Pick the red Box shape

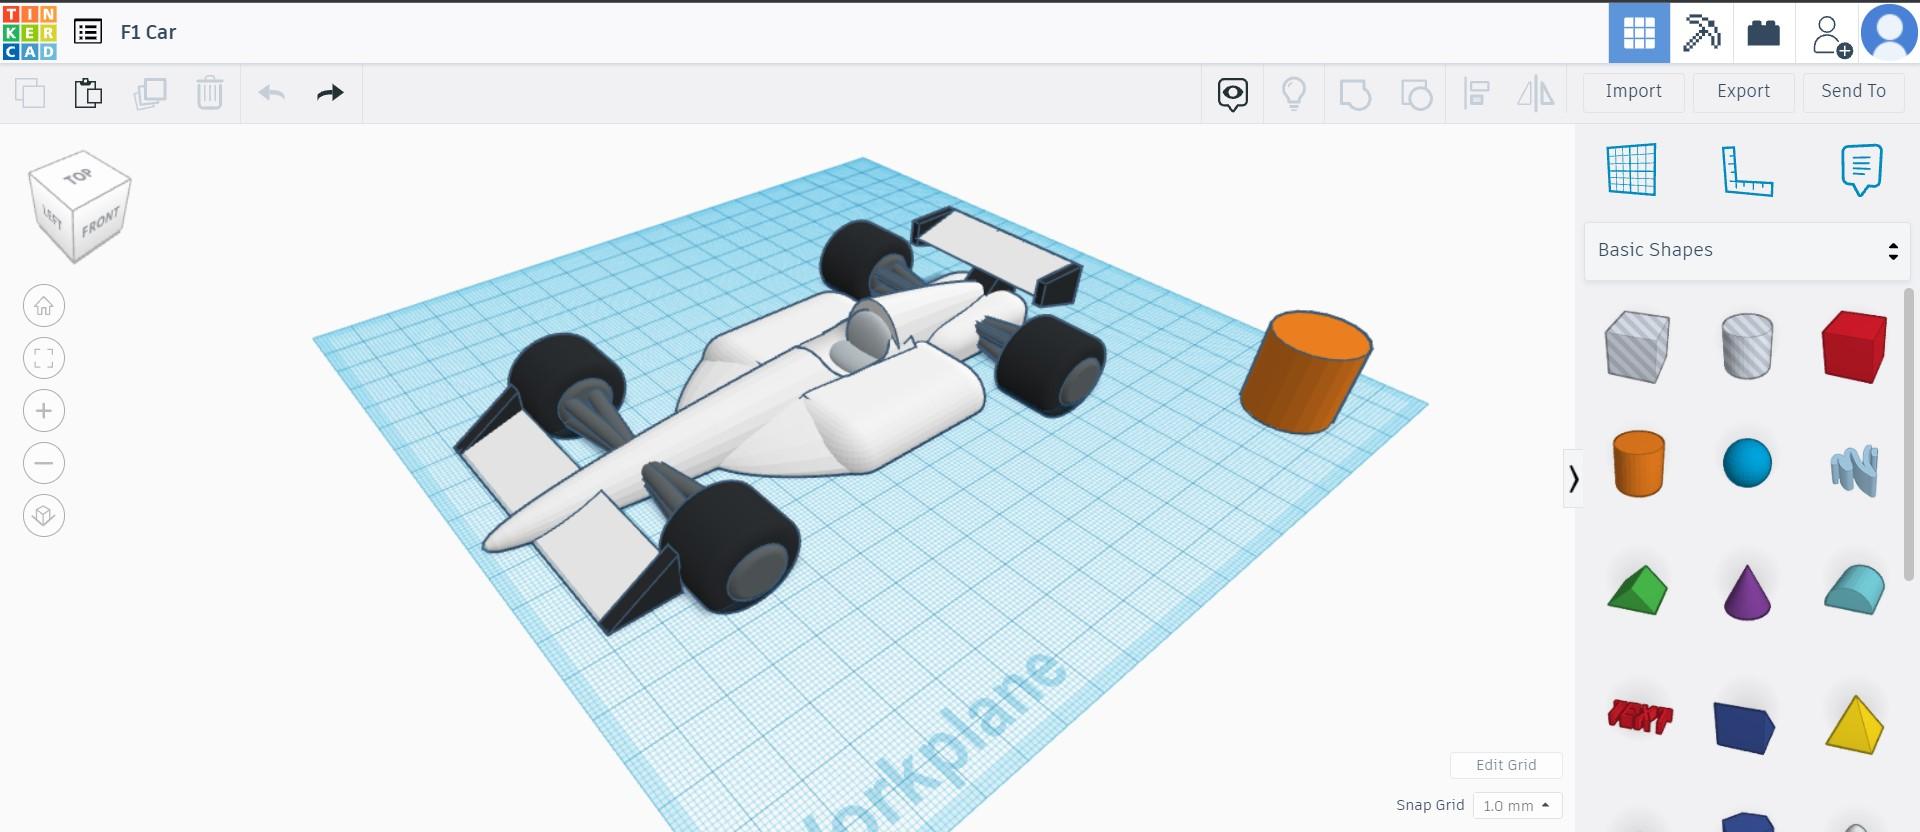coord(1854,346)
